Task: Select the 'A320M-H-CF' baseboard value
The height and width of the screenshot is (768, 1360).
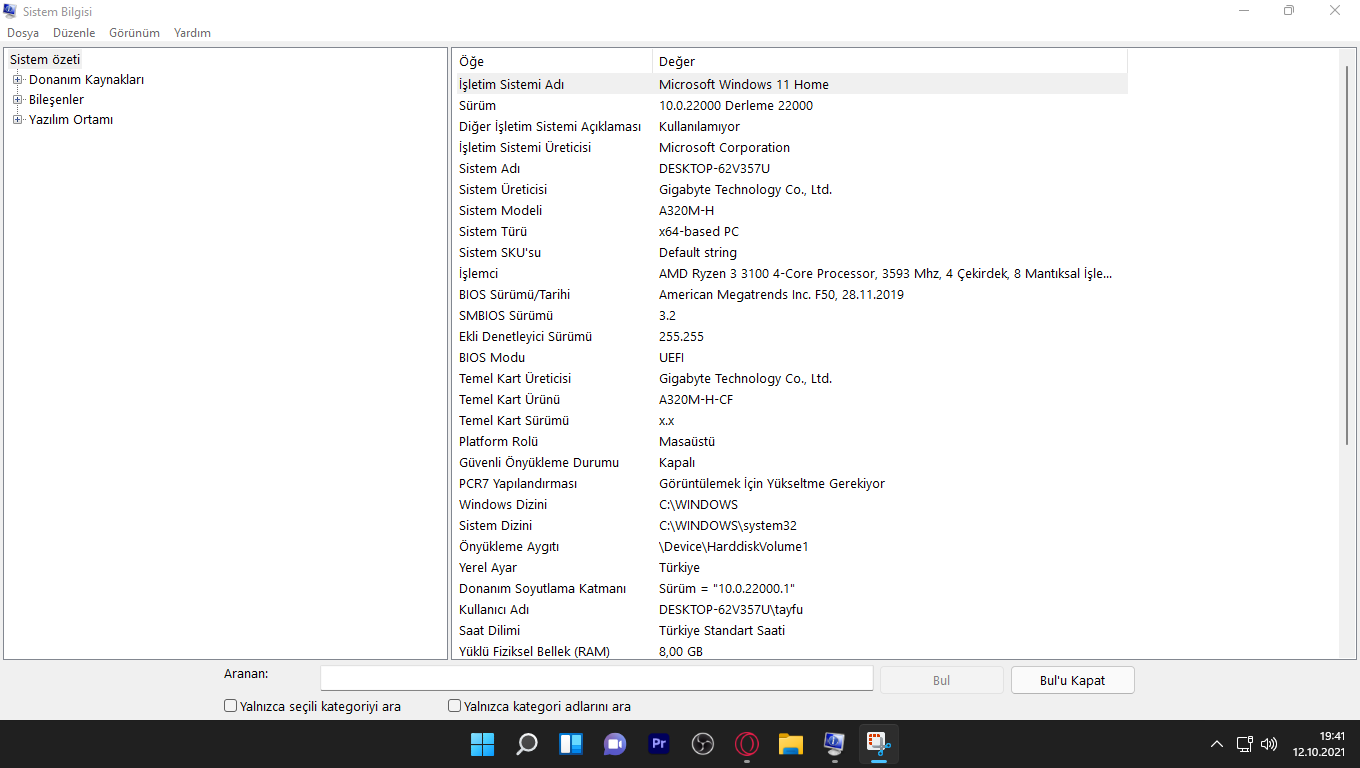Action: [x=696, y=400]
